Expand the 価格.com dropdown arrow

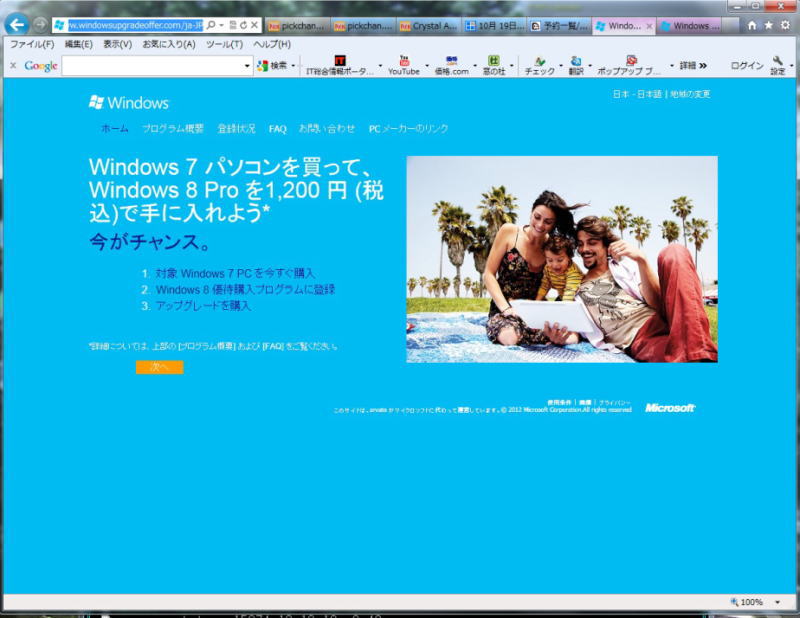click(474, 66)
